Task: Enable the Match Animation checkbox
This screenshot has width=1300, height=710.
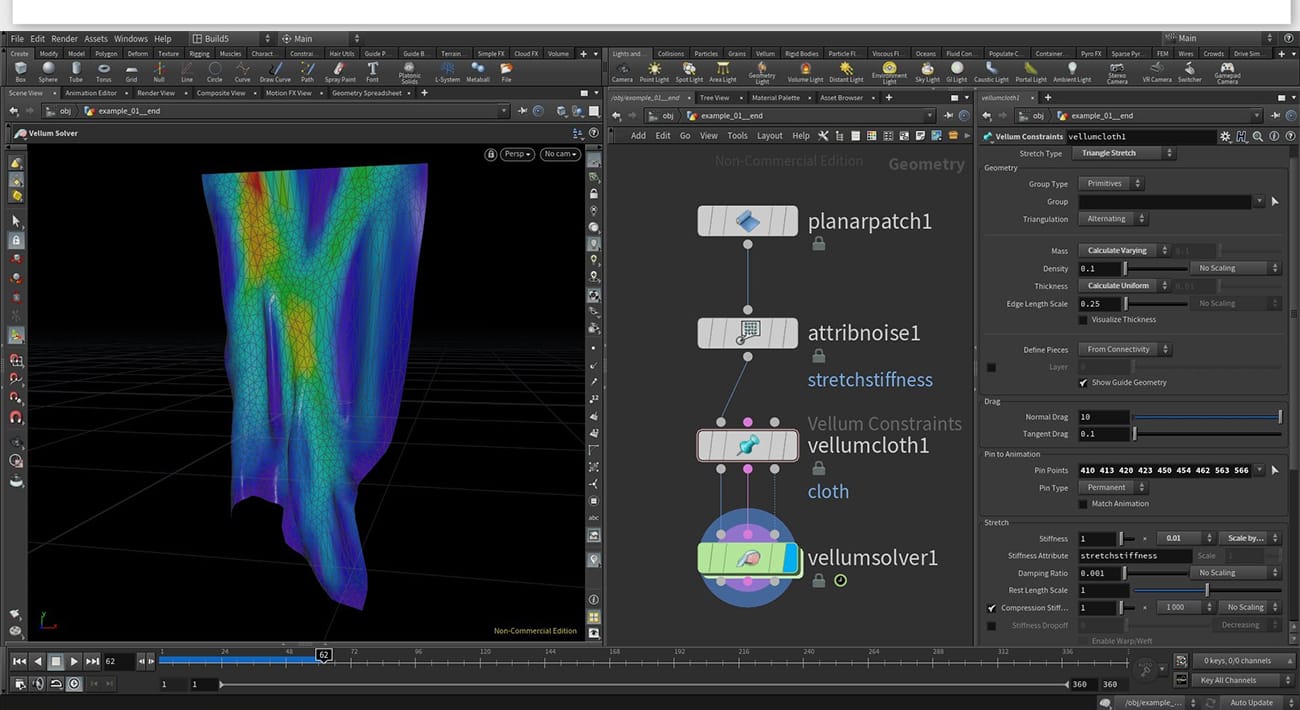Action: click(1083, 503)
